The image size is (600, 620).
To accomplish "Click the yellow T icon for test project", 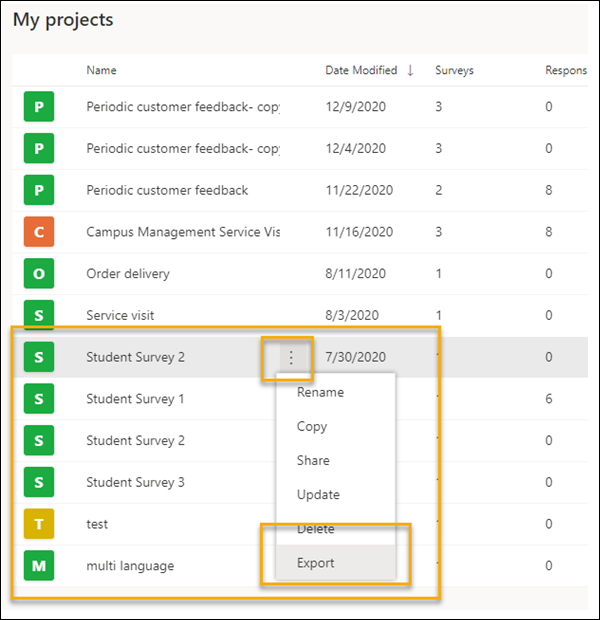I will coord(39,524).
